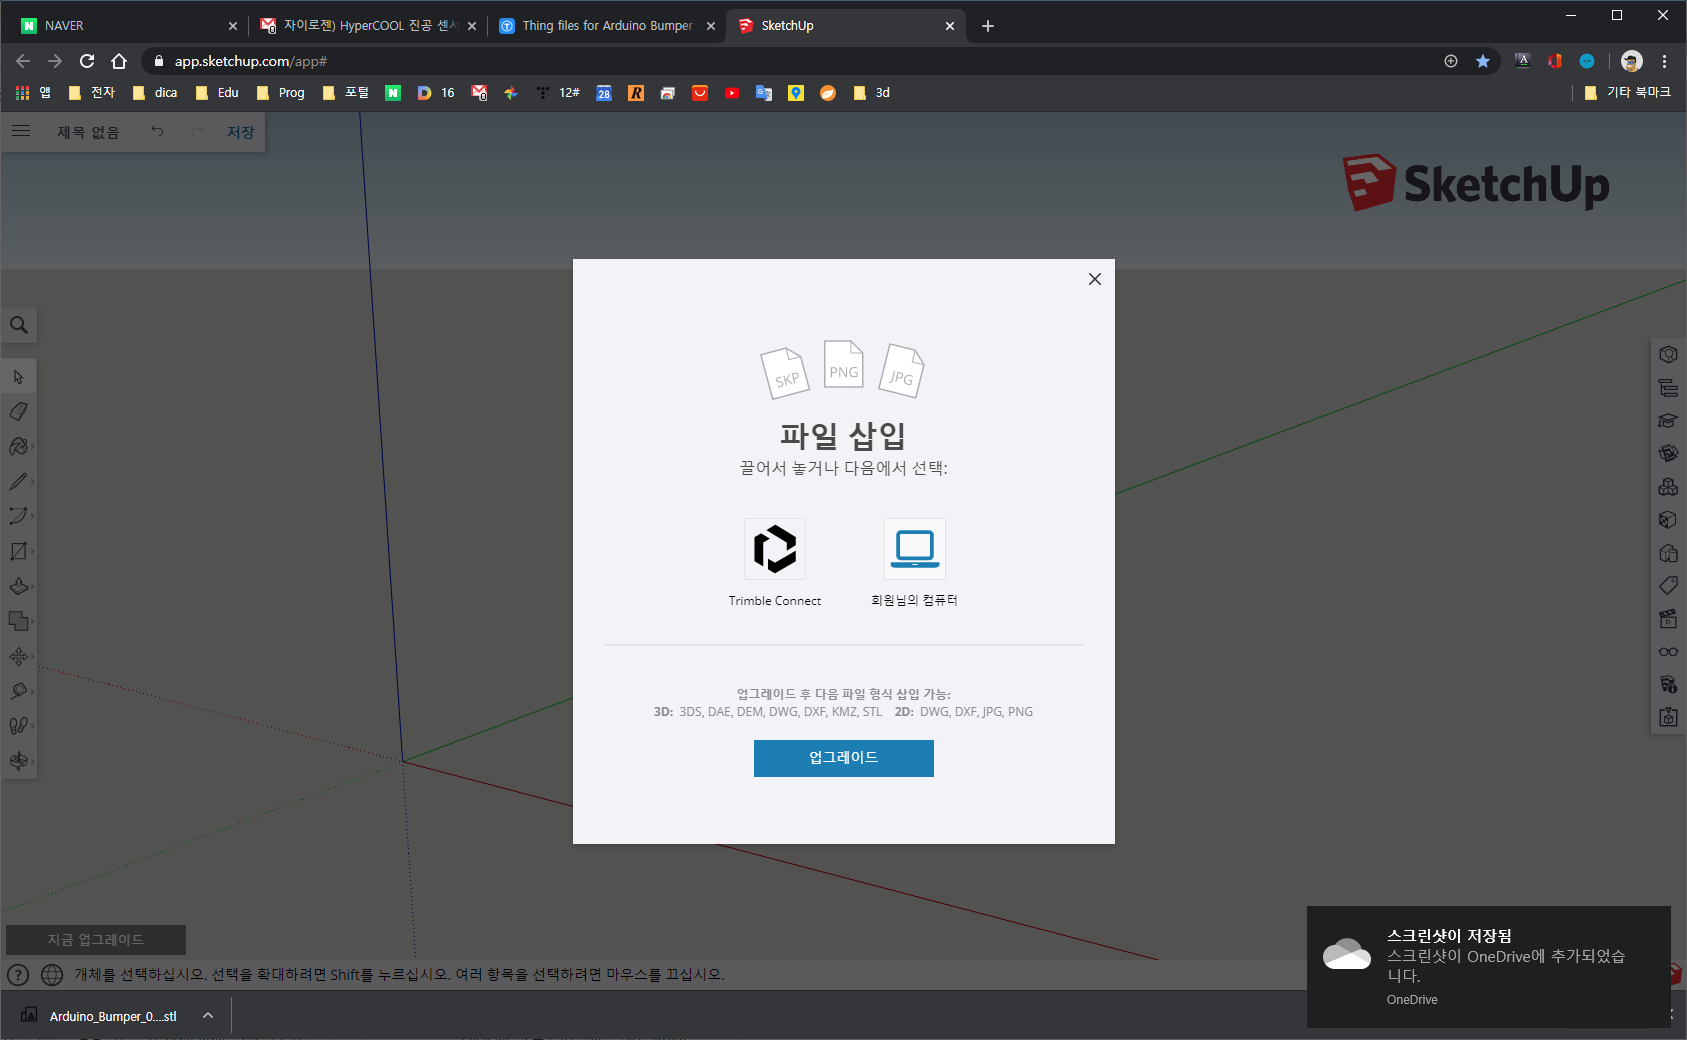Click the 저장 save button

tap(240, 132)
